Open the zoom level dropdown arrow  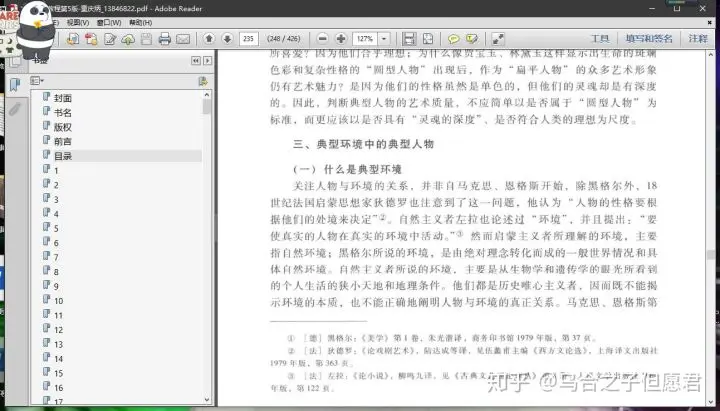384,39
